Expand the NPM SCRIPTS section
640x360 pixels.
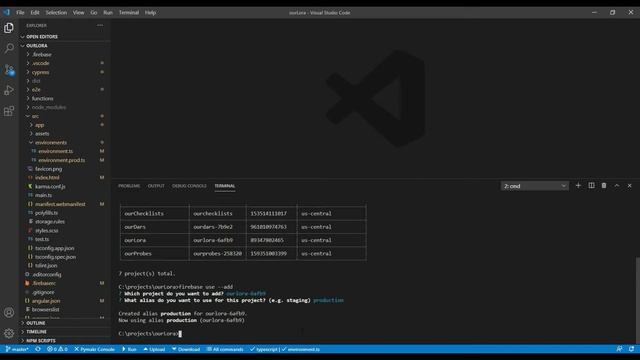(40, 341)
